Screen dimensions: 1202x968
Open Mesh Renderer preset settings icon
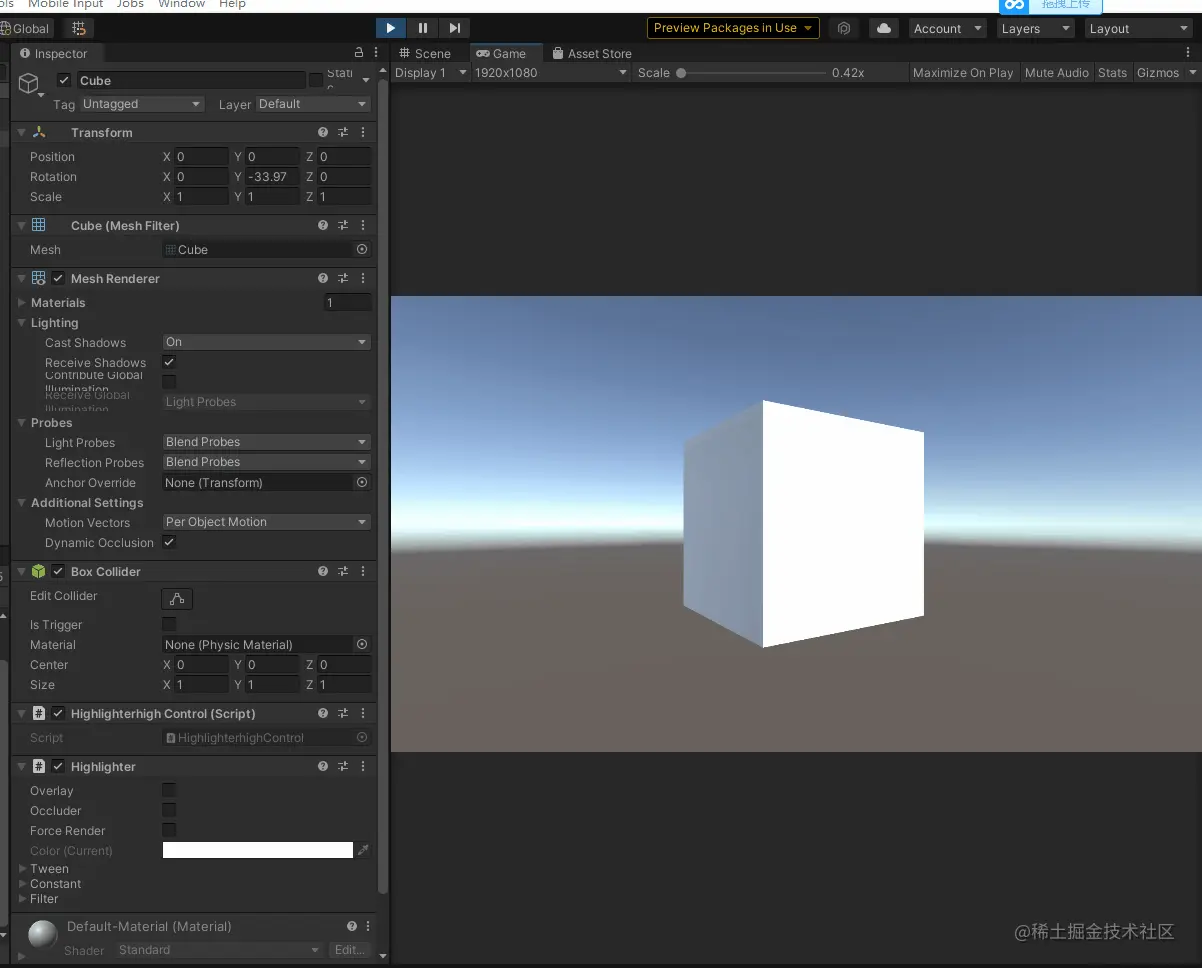click(x=343, y=278)
